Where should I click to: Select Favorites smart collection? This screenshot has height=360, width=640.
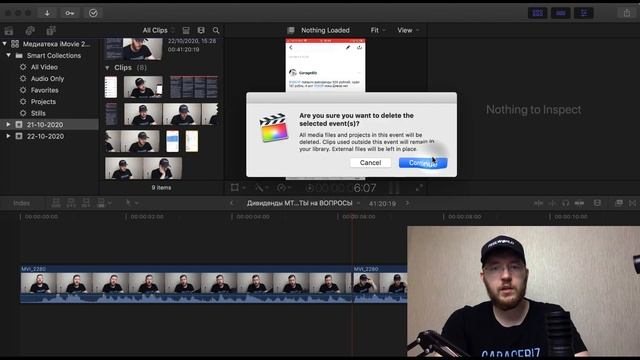coord(44,90)
